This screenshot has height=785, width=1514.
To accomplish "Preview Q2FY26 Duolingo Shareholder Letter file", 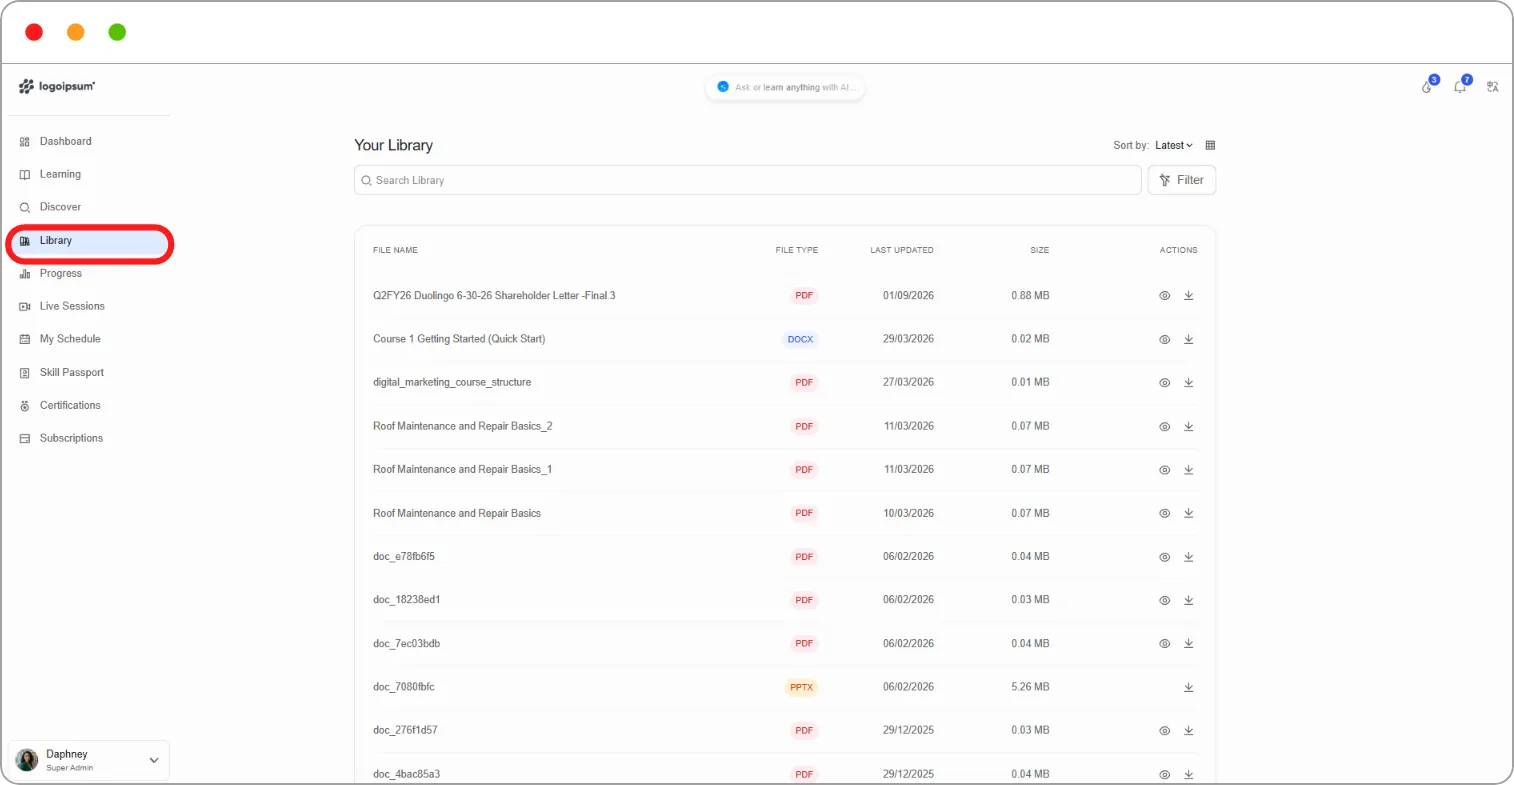I will (x=1164, y=296).
